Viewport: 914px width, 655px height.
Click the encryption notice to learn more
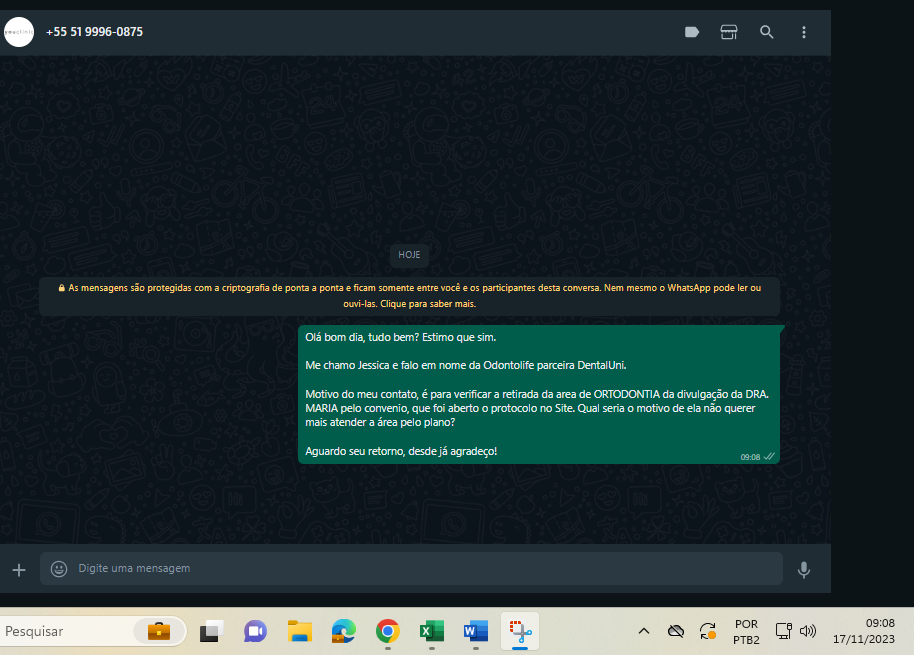(409, 295)
